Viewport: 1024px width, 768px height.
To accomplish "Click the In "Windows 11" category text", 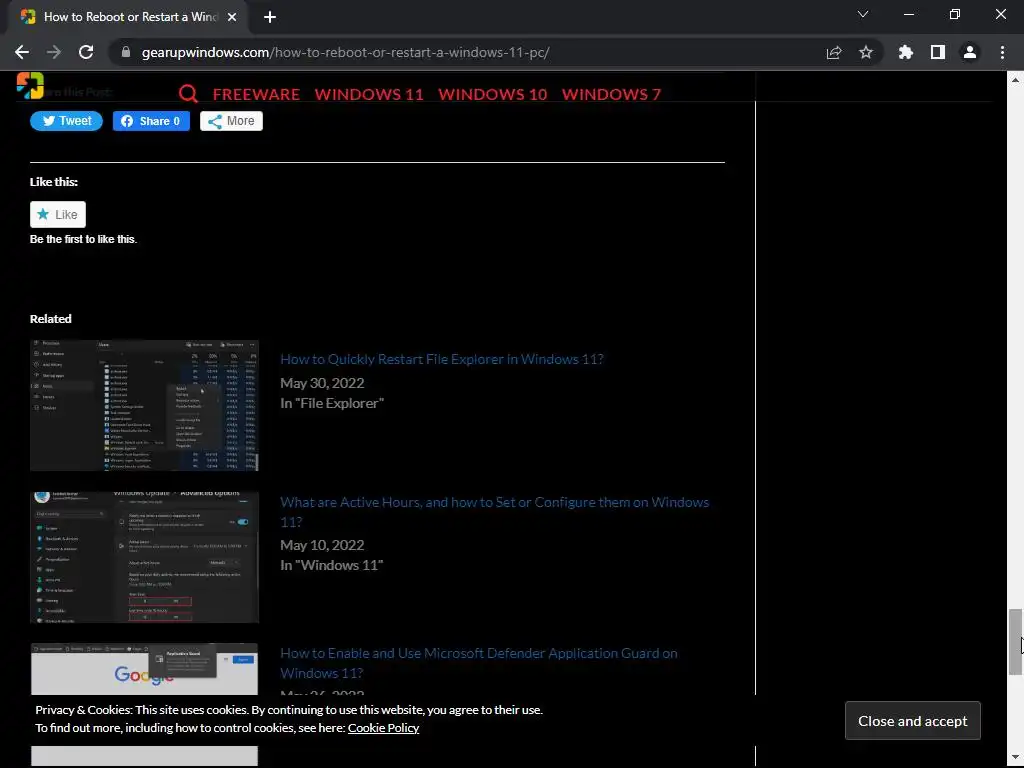I will pos(331,566).
